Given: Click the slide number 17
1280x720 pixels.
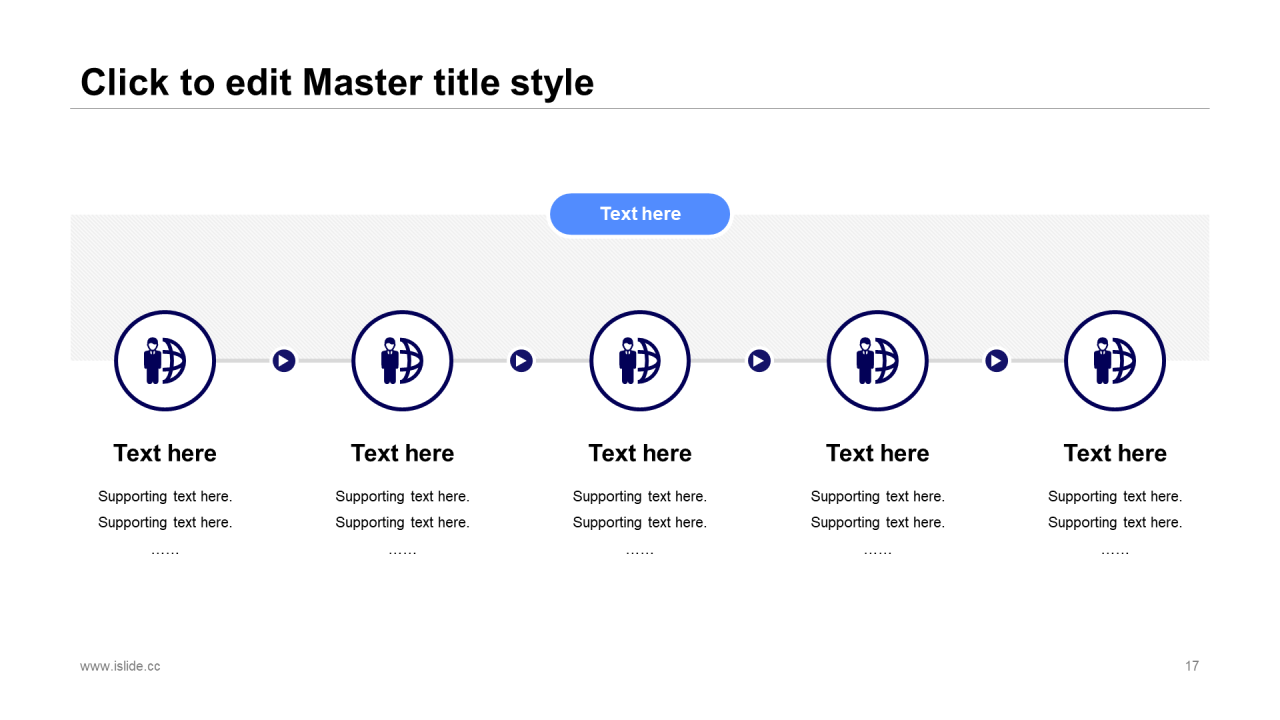Looking at the screenshot, I should 1192,666.
